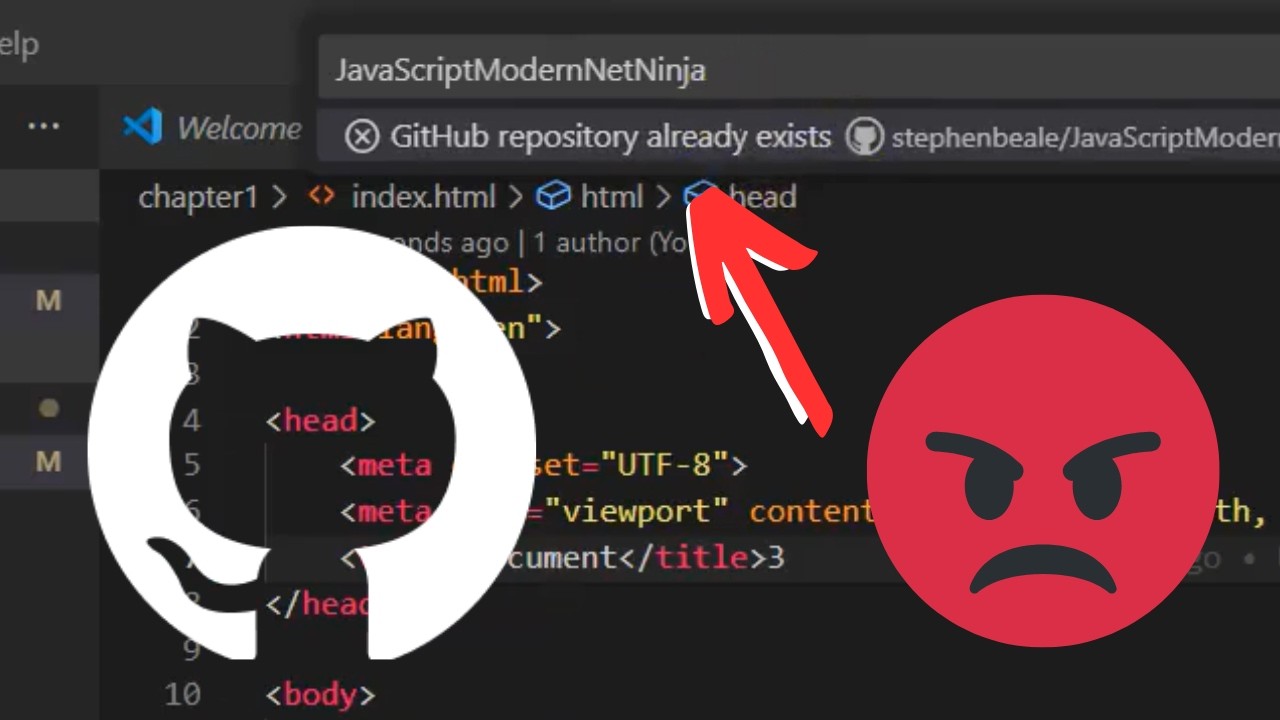Click the </title> closing tag
Screen dimensions: 1280x720
694,557
